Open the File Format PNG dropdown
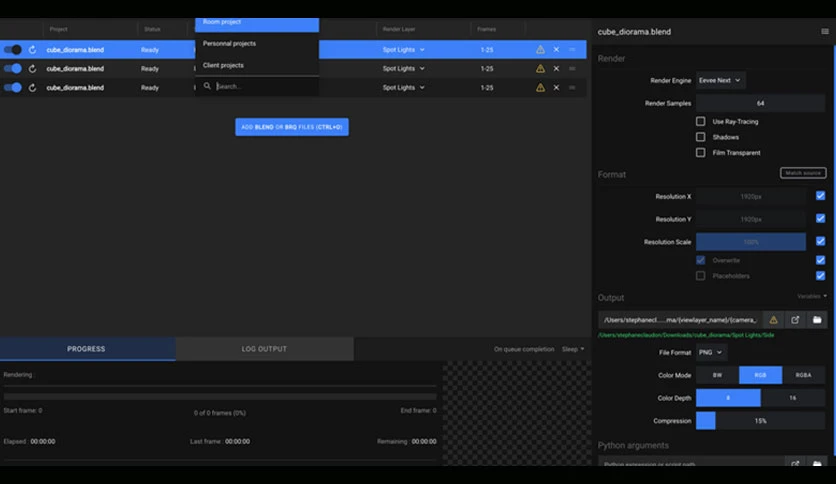 coord(711,352)
